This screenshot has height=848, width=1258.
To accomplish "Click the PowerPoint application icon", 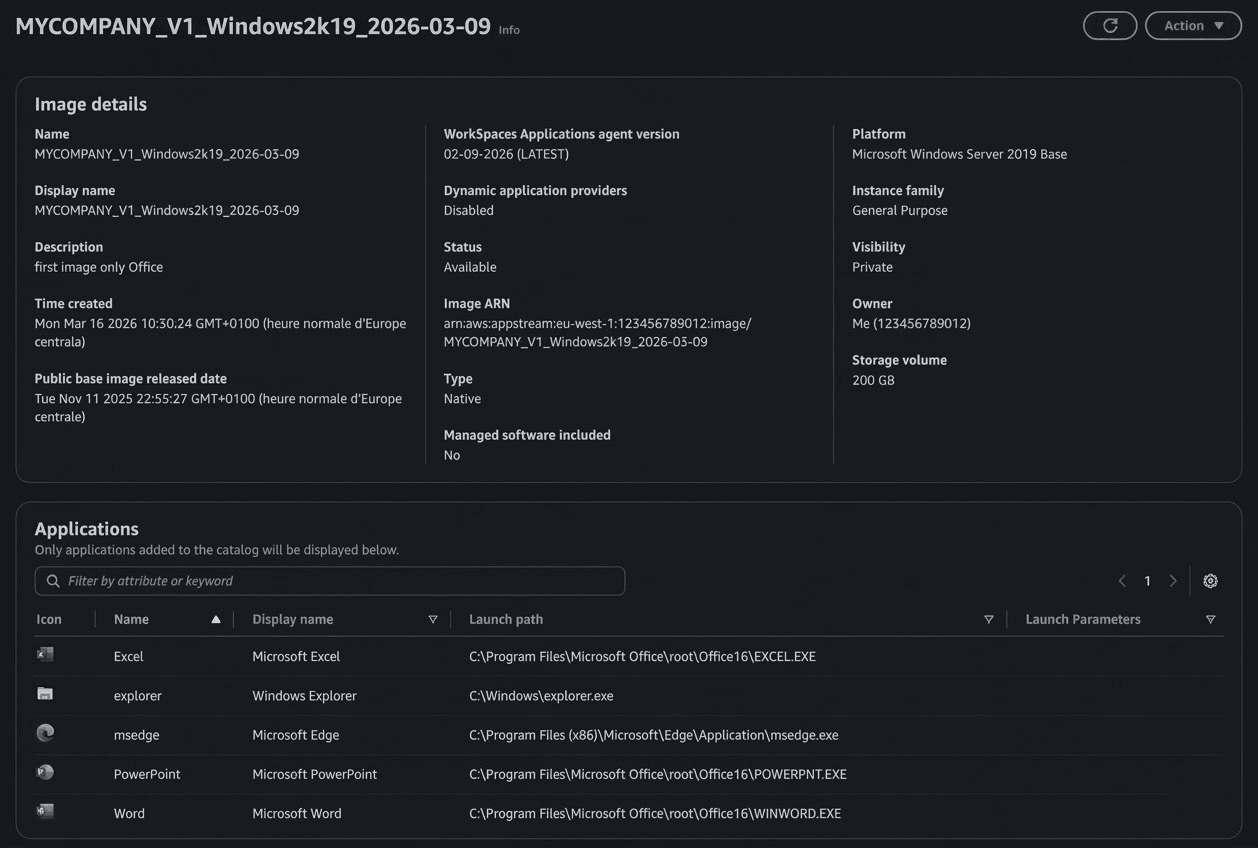I will pyautogui.click(x=45, y=772).
